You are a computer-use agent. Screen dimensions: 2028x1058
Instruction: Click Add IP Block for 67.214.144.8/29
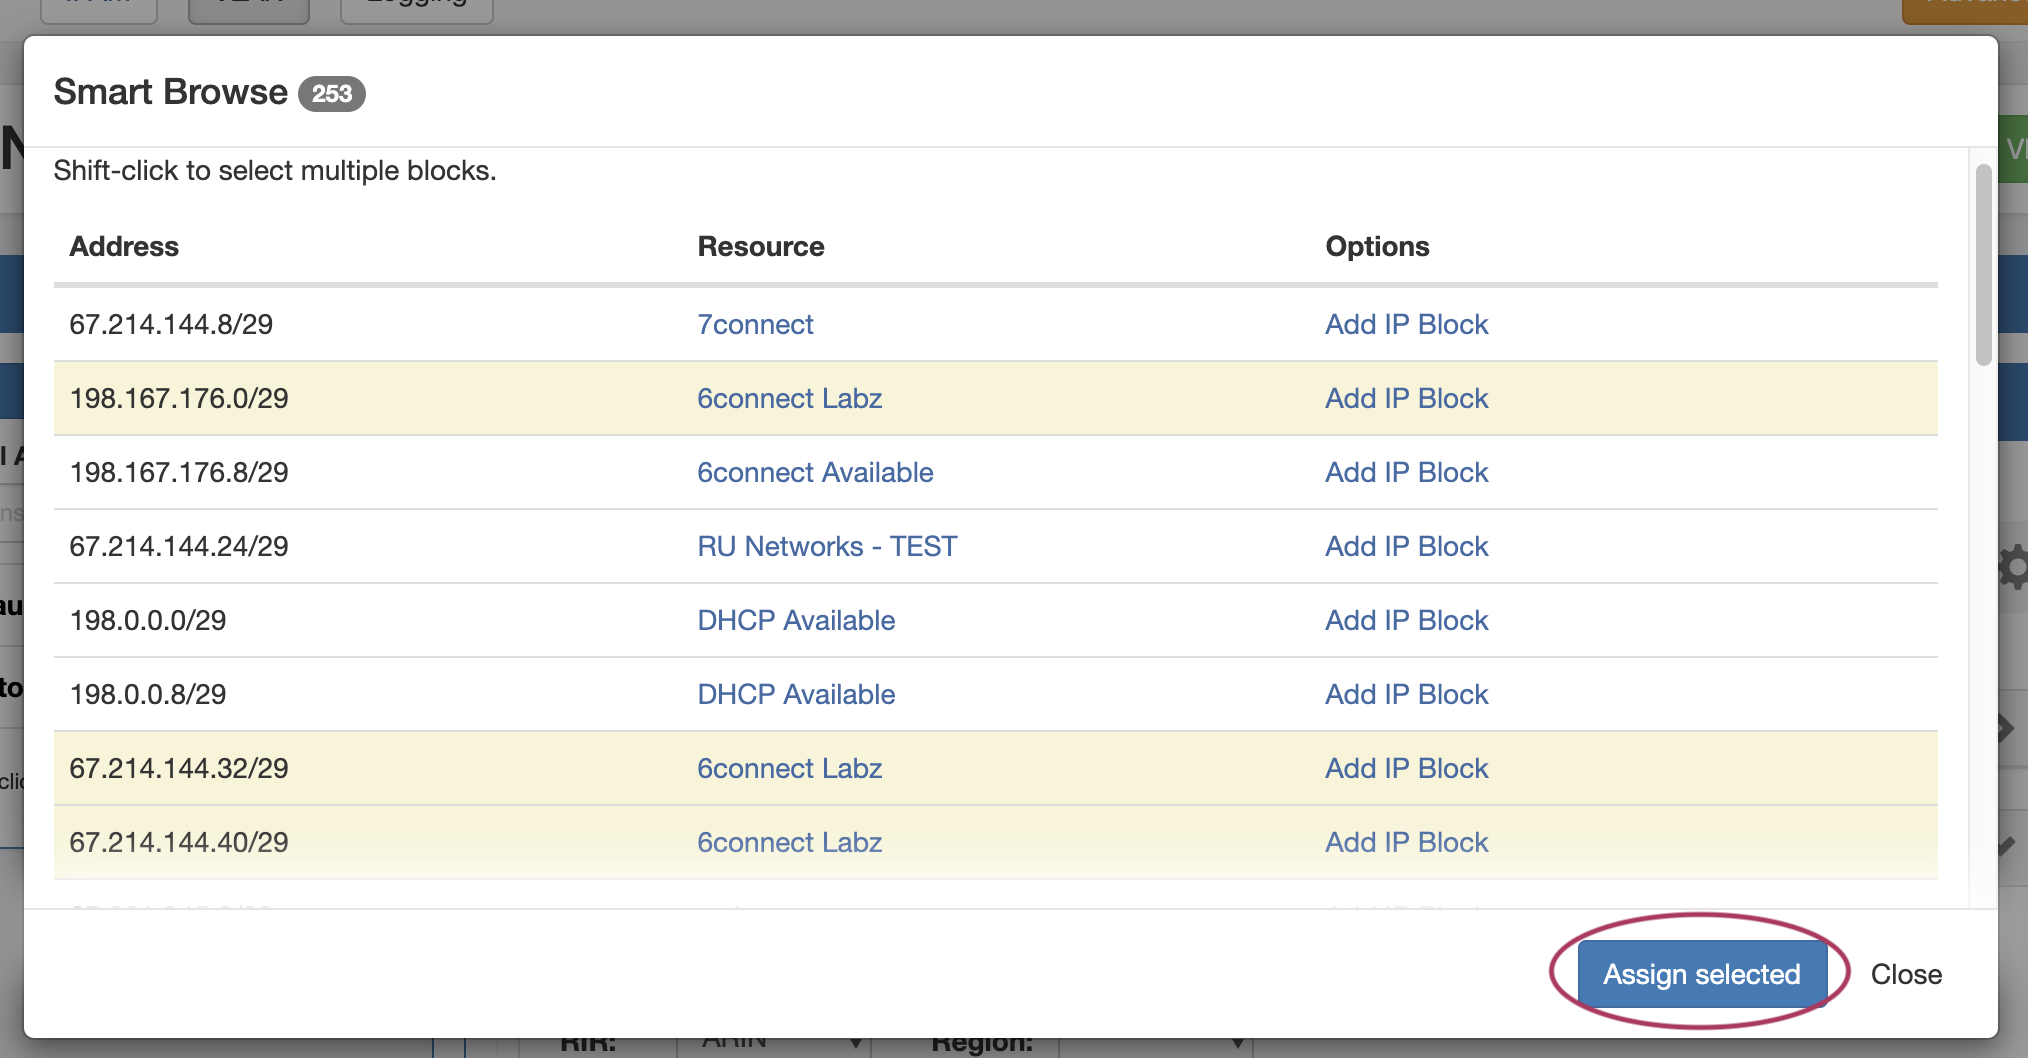[x=1406, y=324]
